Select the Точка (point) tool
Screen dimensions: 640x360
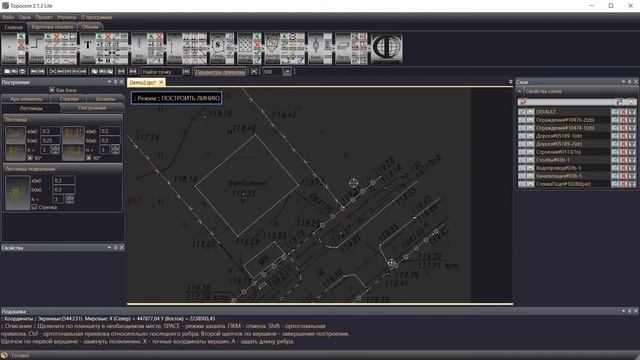pyautogui.click(x=9, y=49)
